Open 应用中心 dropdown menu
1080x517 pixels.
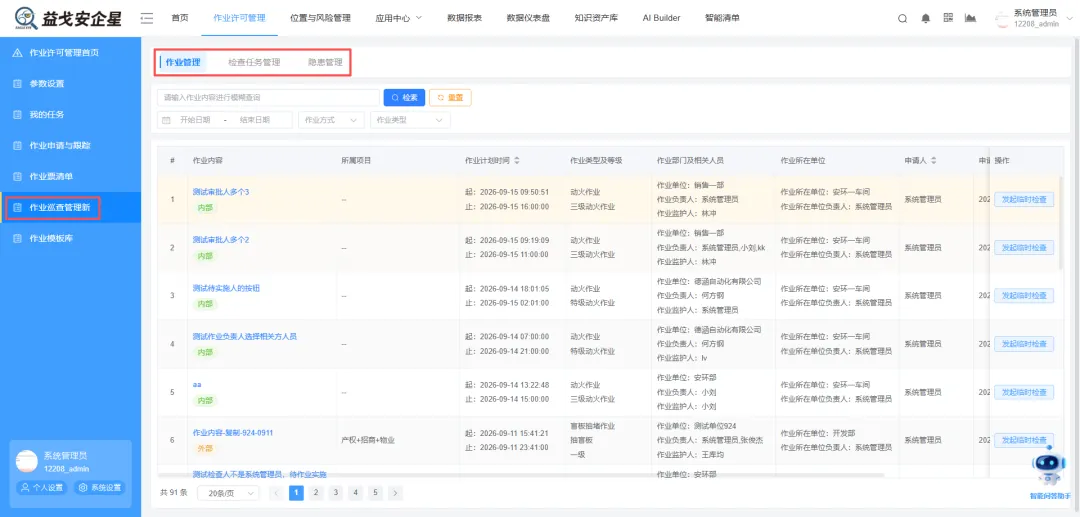click(x=399, y=18)
